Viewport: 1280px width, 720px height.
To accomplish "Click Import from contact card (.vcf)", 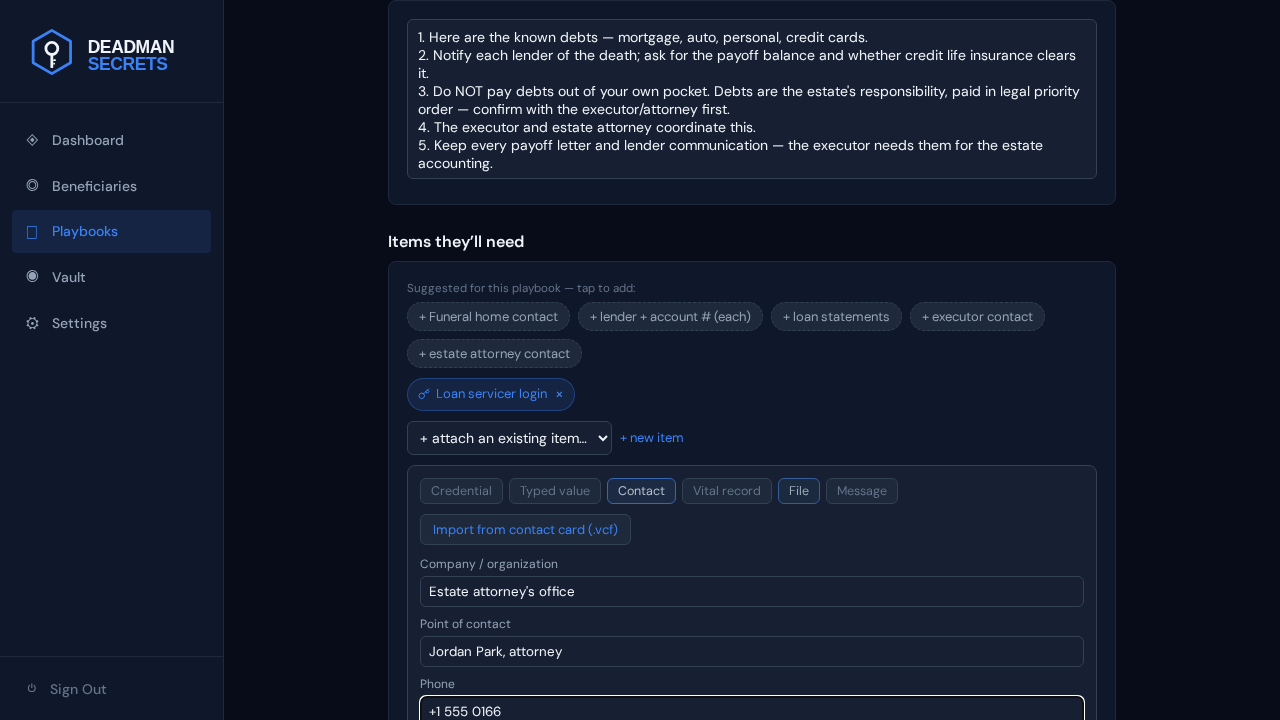I will 525,530.
